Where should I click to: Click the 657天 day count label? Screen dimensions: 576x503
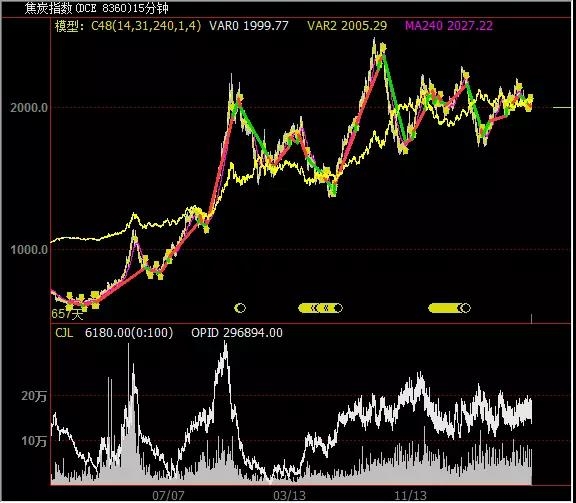[x=67, y=314]
